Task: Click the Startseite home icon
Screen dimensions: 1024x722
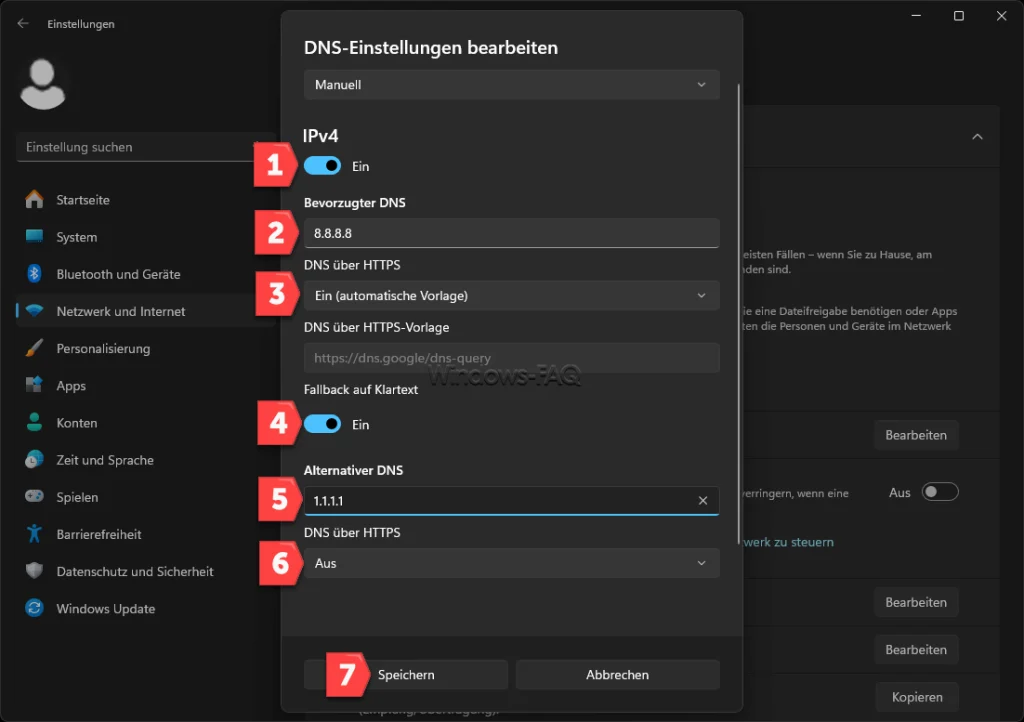Action: tap(34, 199)
